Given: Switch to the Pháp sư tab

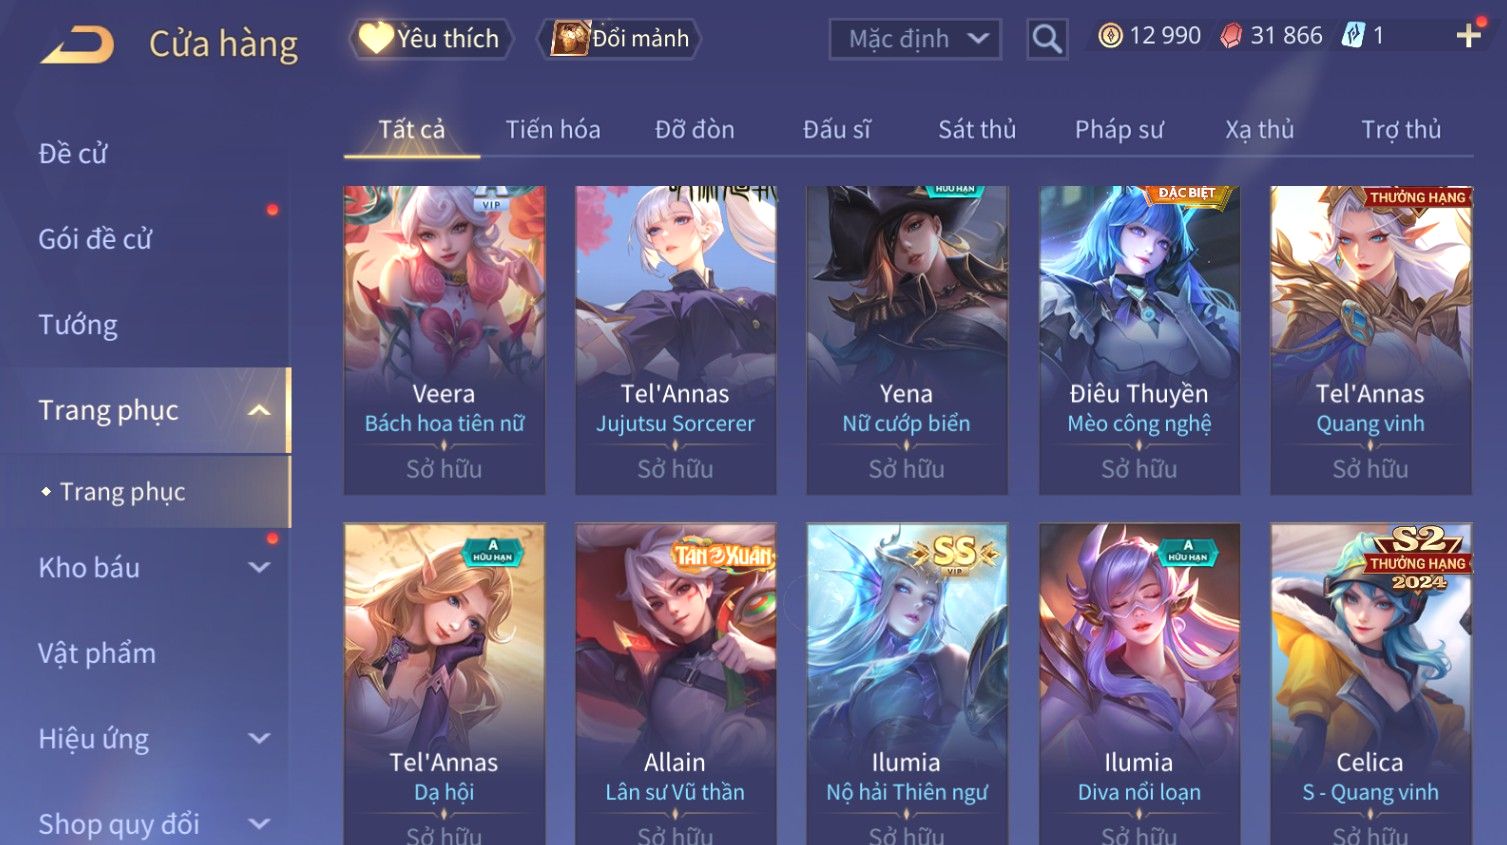Looking at the screenshot, I should tap(1119, 130).
